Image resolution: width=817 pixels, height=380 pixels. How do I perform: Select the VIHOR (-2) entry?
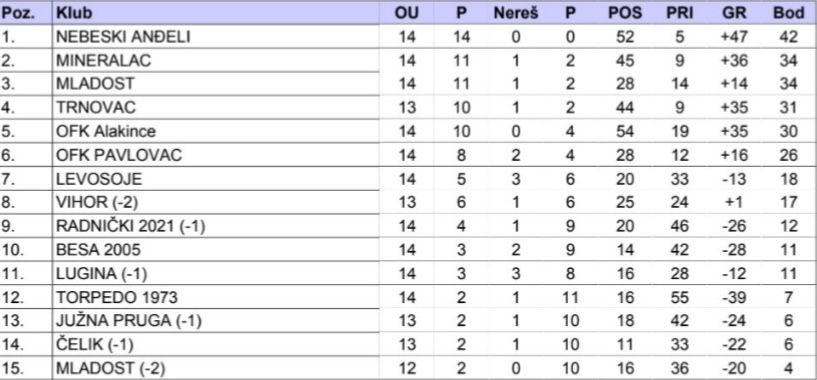[97, 202]
